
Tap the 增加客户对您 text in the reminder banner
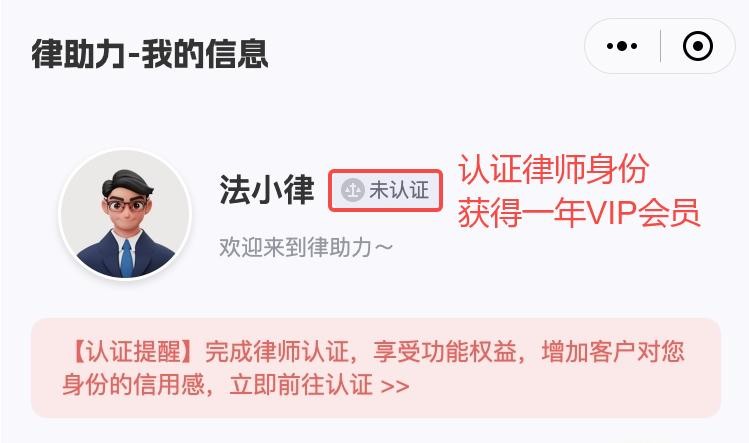(x=613, y=352)
